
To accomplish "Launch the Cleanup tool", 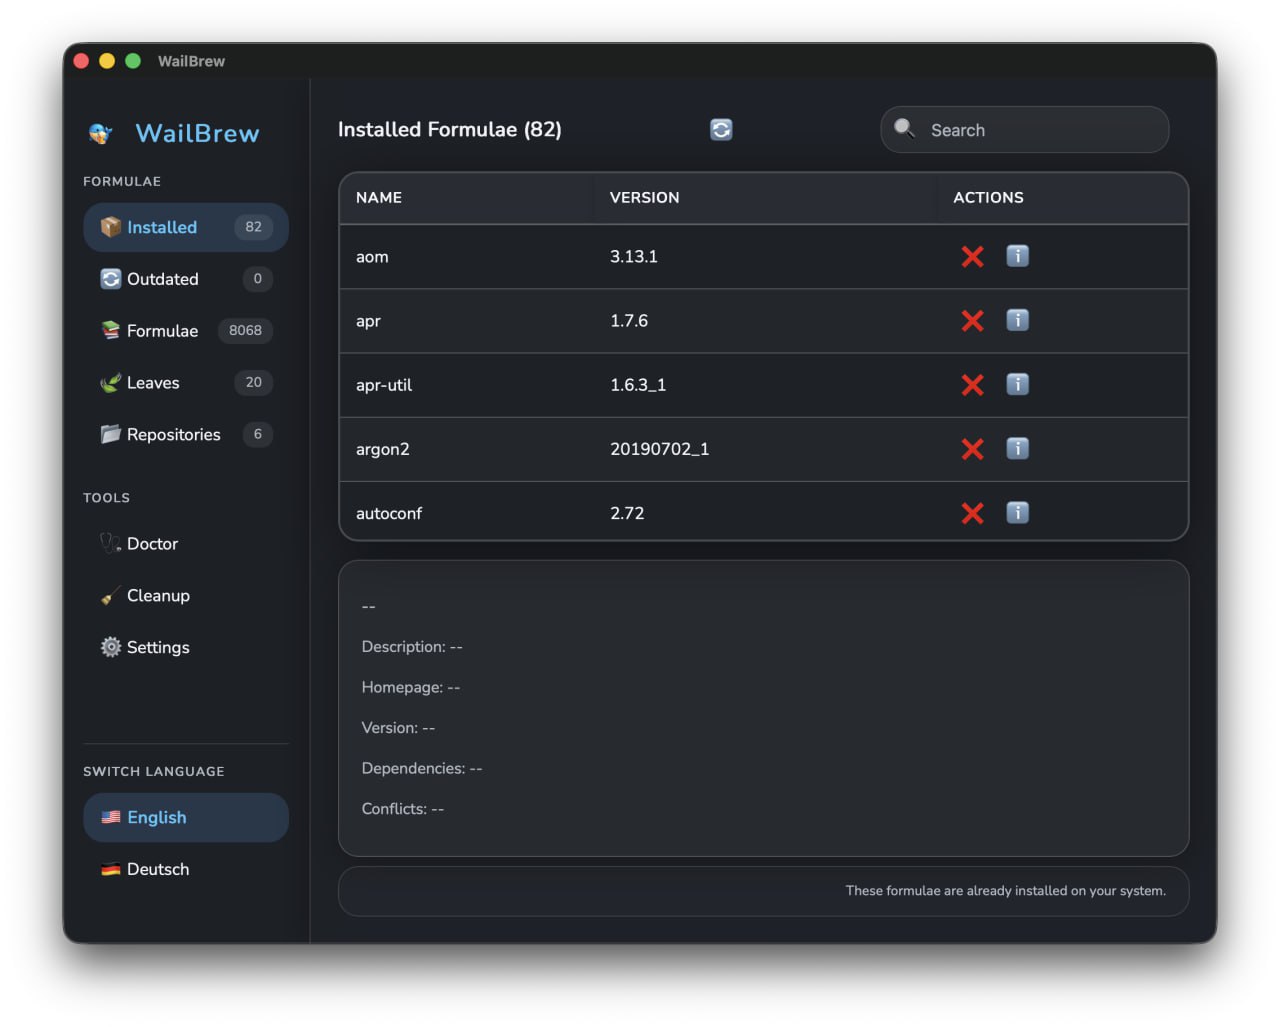I will pos(157,596).
